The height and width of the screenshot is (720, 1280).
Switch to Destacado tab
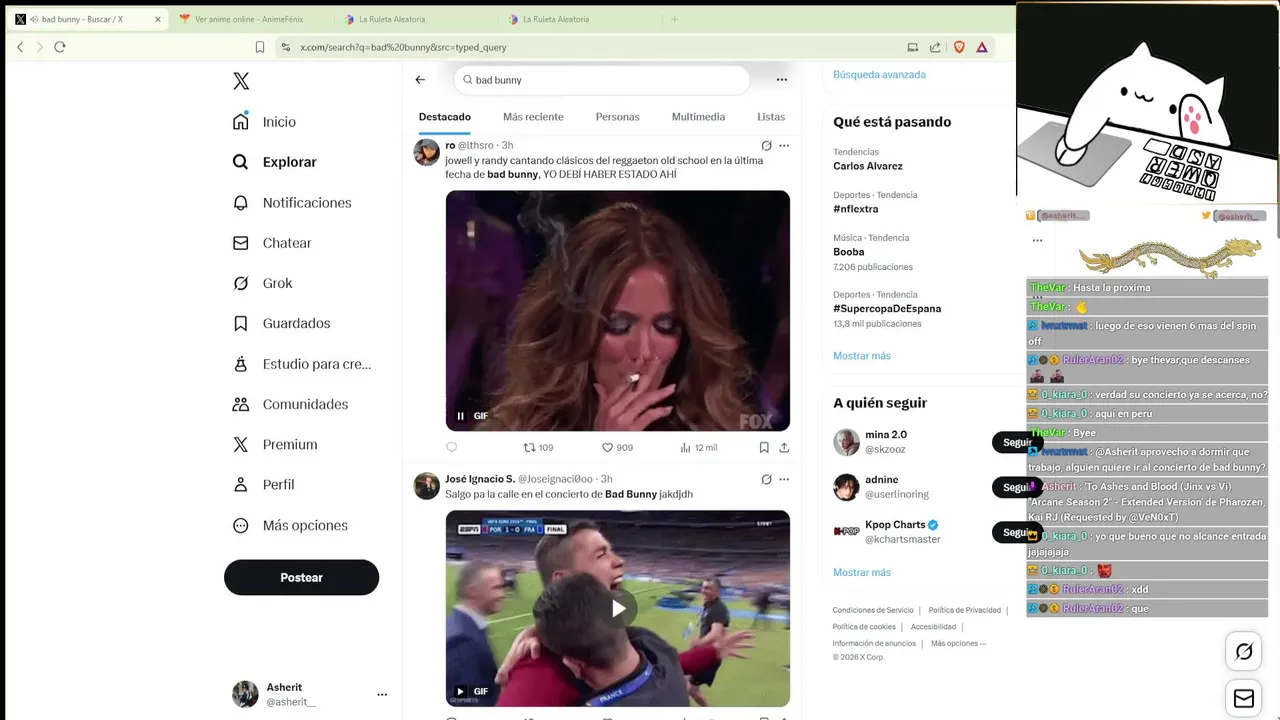point(445,117)
